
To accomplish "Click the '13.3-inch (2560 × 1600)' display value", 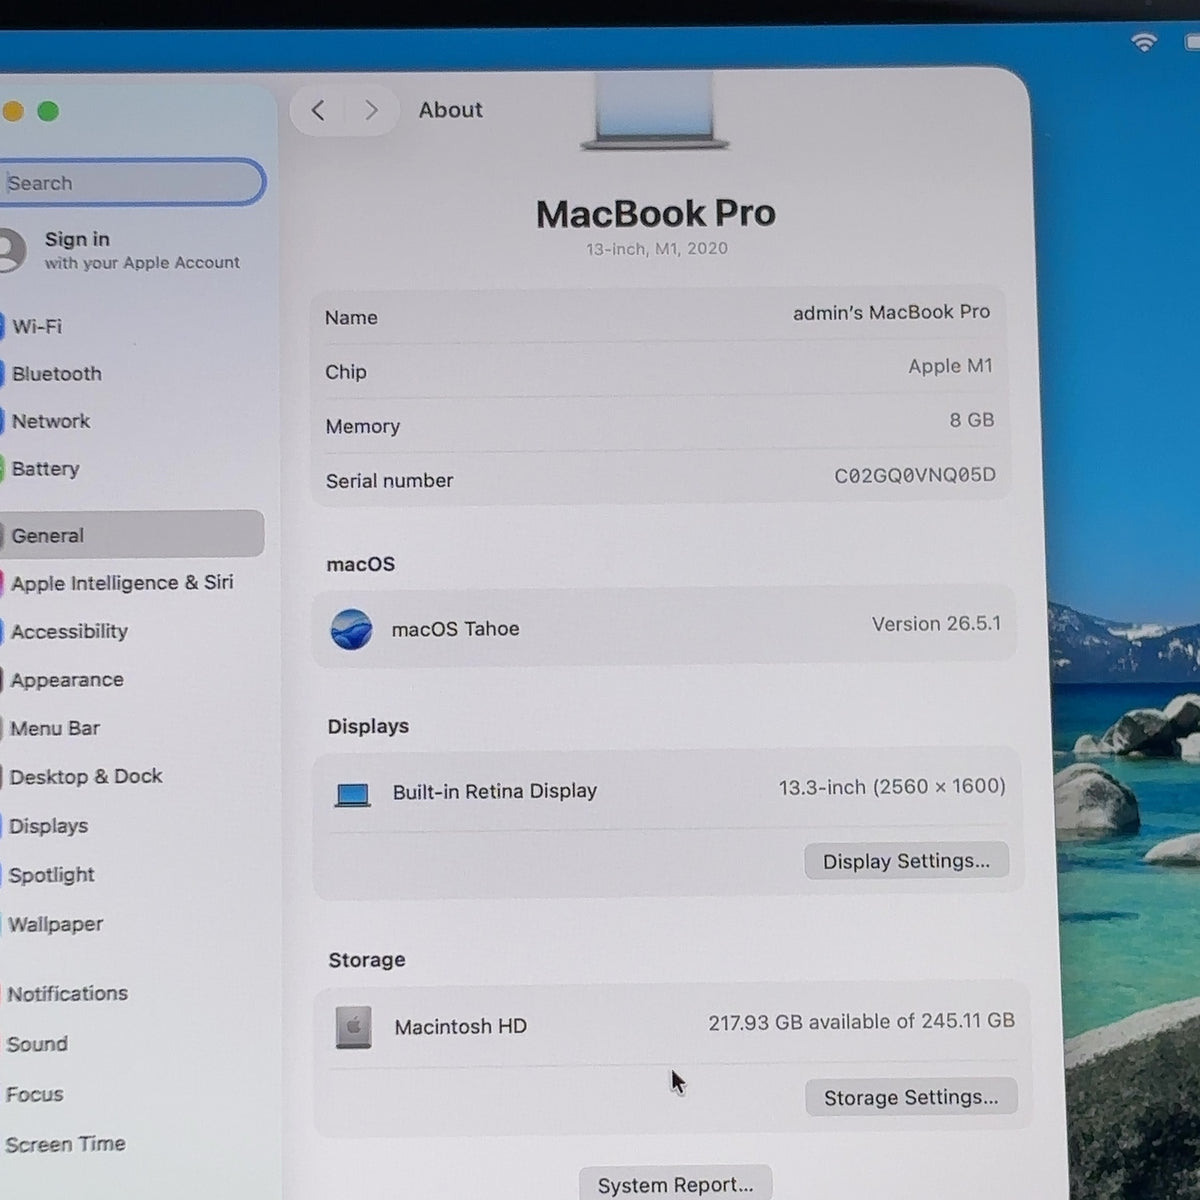I will point(892,787).
